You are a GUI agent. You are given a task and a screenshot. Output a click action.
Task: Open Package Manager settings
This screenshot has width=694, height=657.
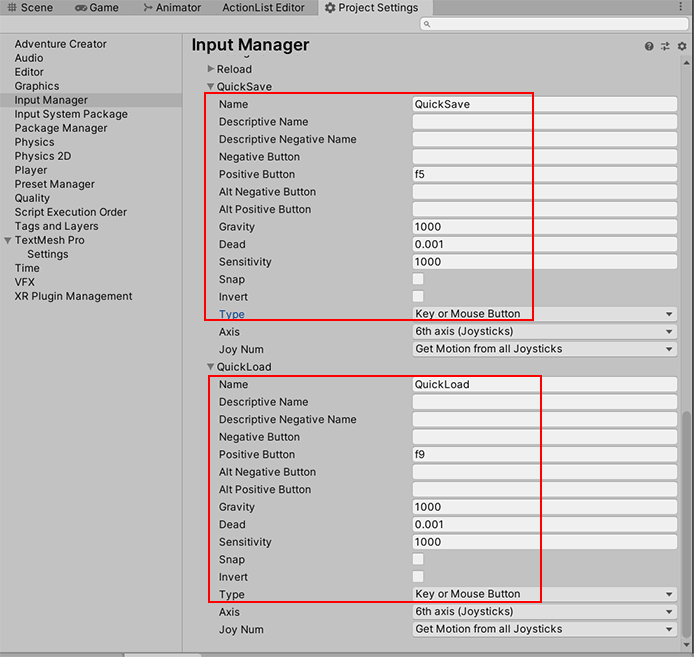(61, 128)
